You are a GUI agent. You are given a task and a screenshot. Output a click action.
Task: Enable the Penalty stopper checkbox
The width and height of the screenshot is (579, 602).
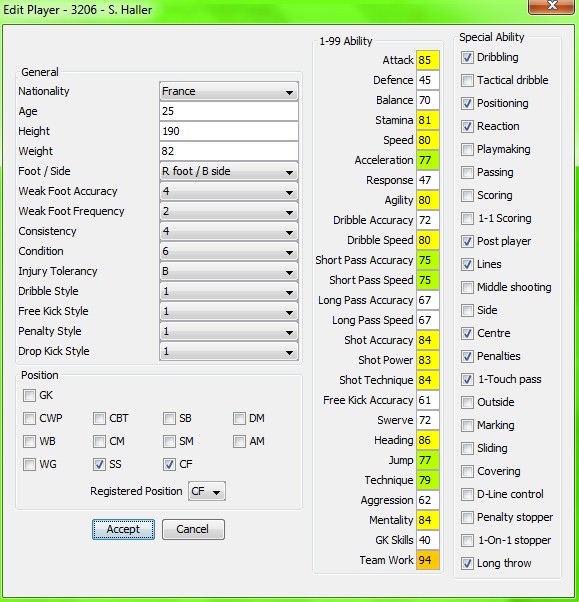467,517
